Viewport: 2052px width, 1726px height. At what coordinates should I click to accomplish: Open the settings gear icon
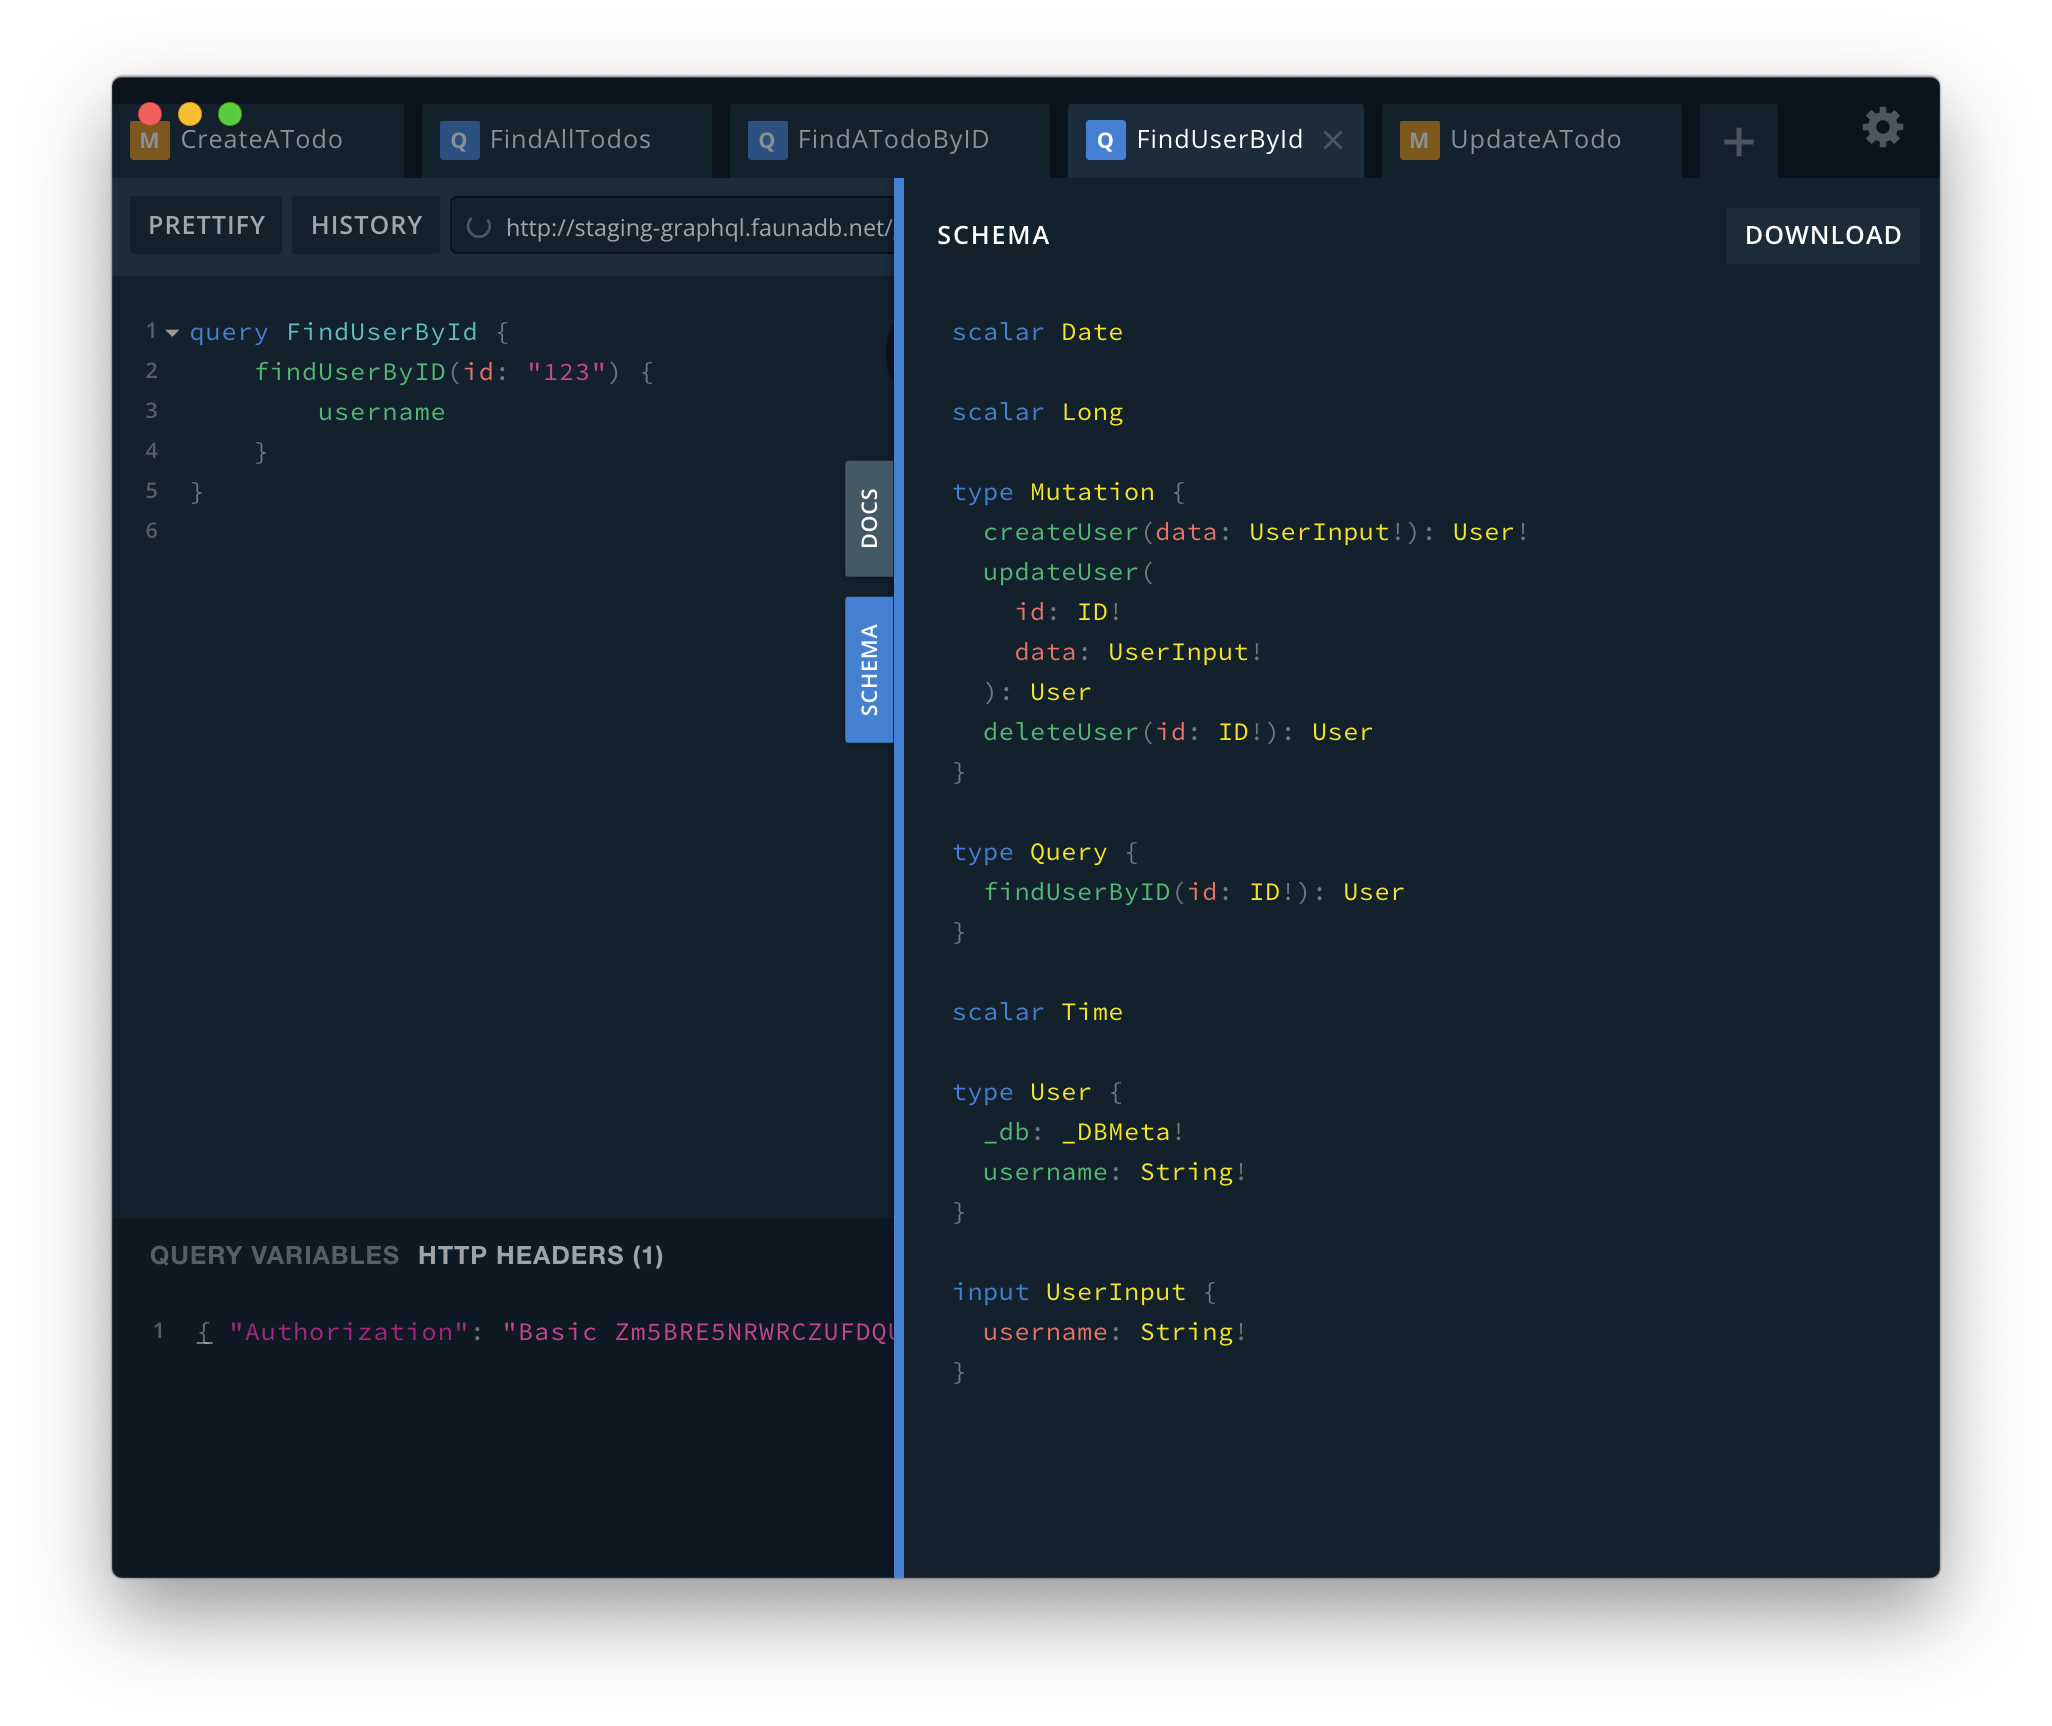click(x=1882, y=128)
